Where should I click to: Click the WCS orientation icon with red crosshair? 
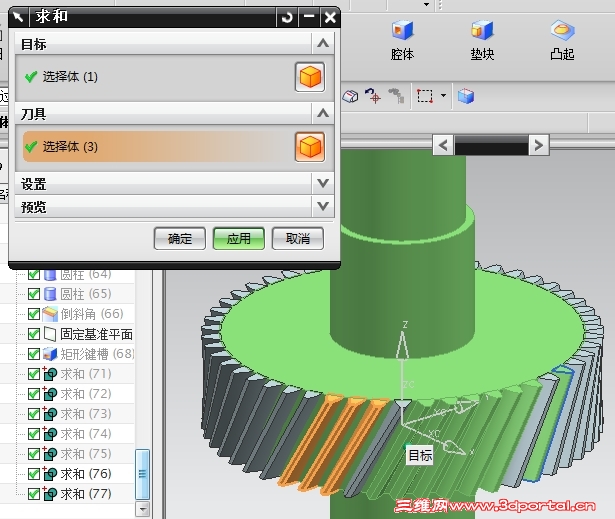click(x=373, y=95)
